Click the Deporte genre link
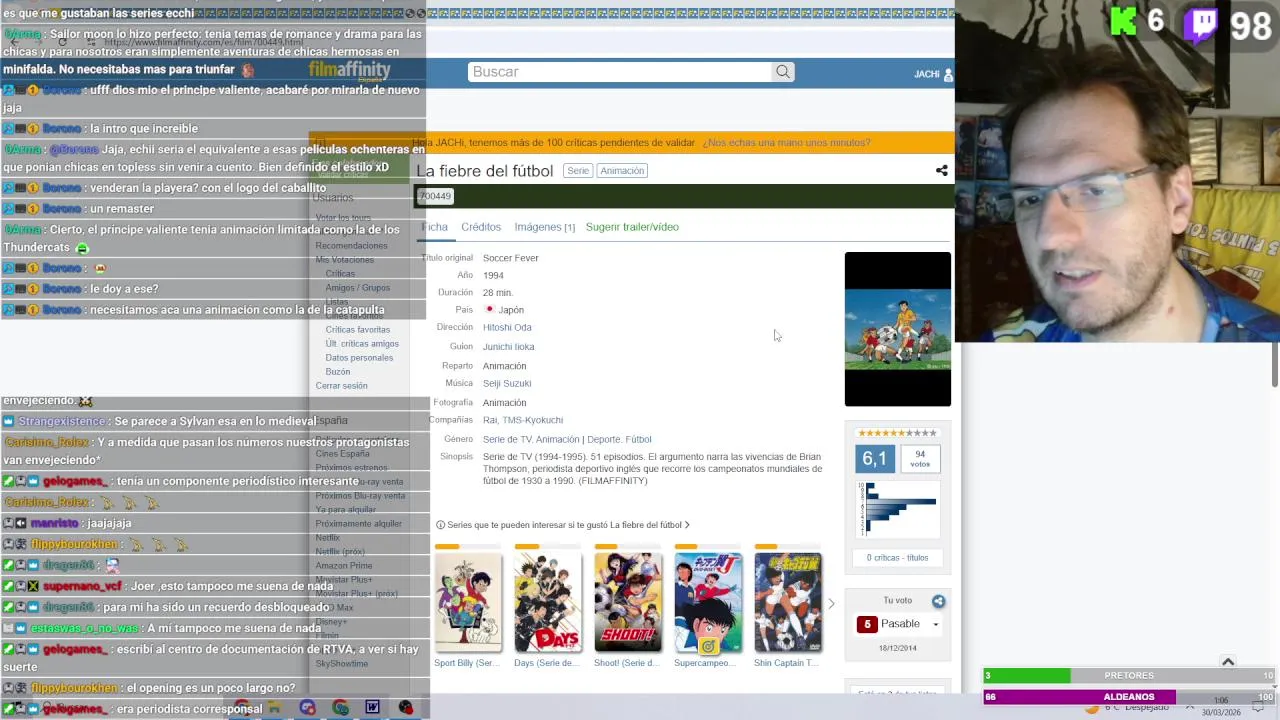 point(603,440)
